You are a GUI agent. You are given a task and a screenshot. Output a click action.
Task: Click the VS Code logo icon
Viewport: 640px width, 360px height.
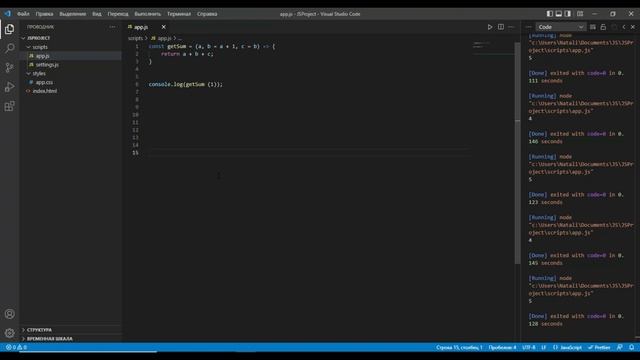[7, 13]
